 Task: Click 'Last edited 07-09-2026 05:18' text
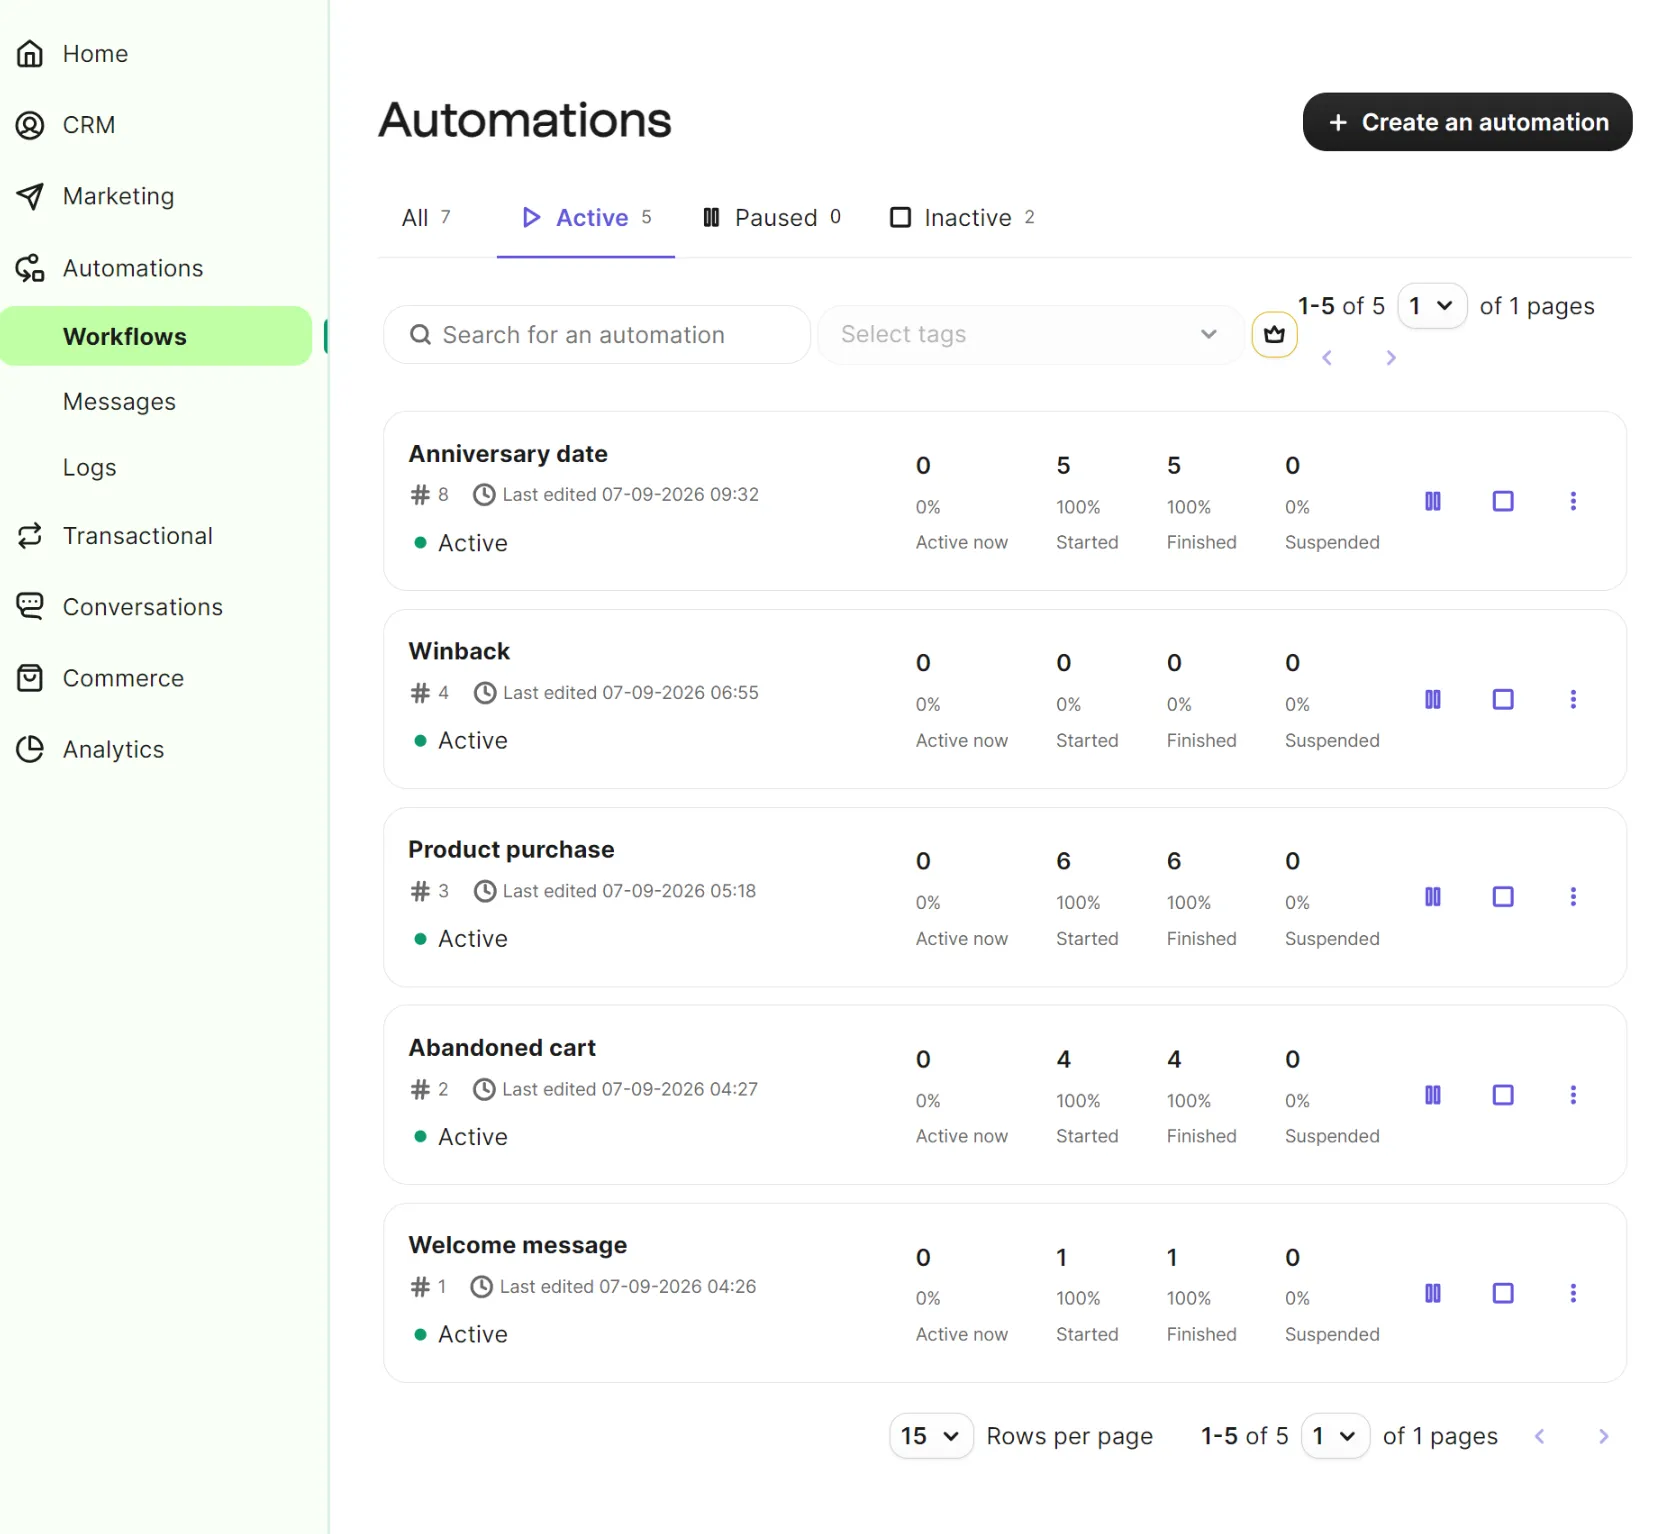pyautogui.click(x=629, y=890)
